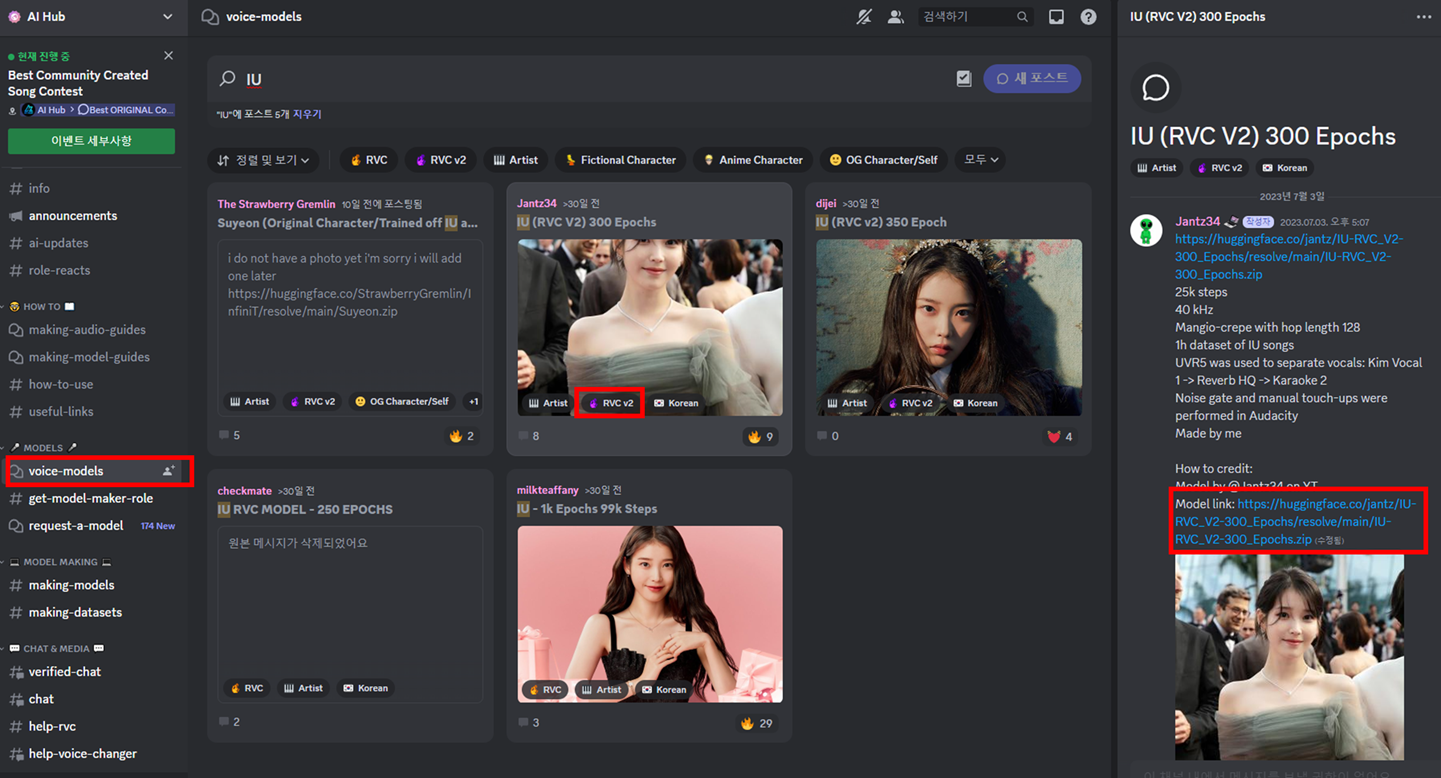This screenshot has height=778, width=1441.
Task: Open more options for the IU post panel
Action: [1423, 17]
